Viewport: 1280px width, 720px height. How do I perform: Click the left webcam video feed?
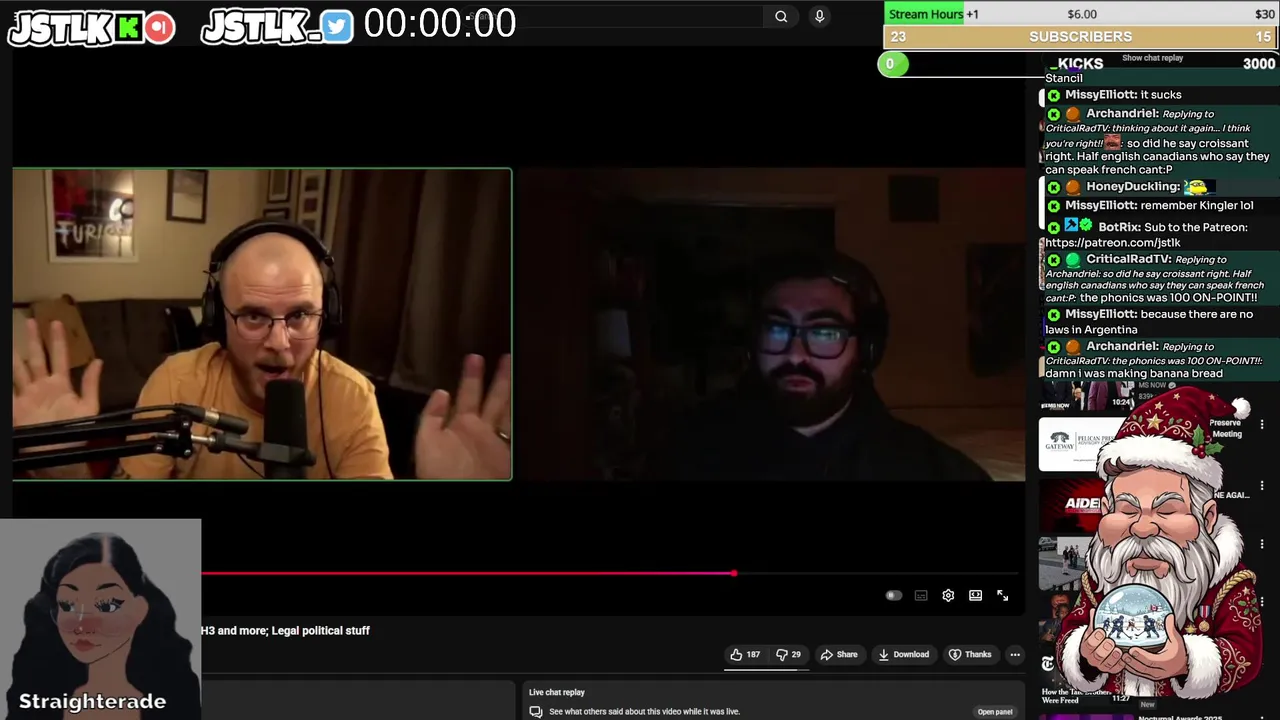pos(262,324)
